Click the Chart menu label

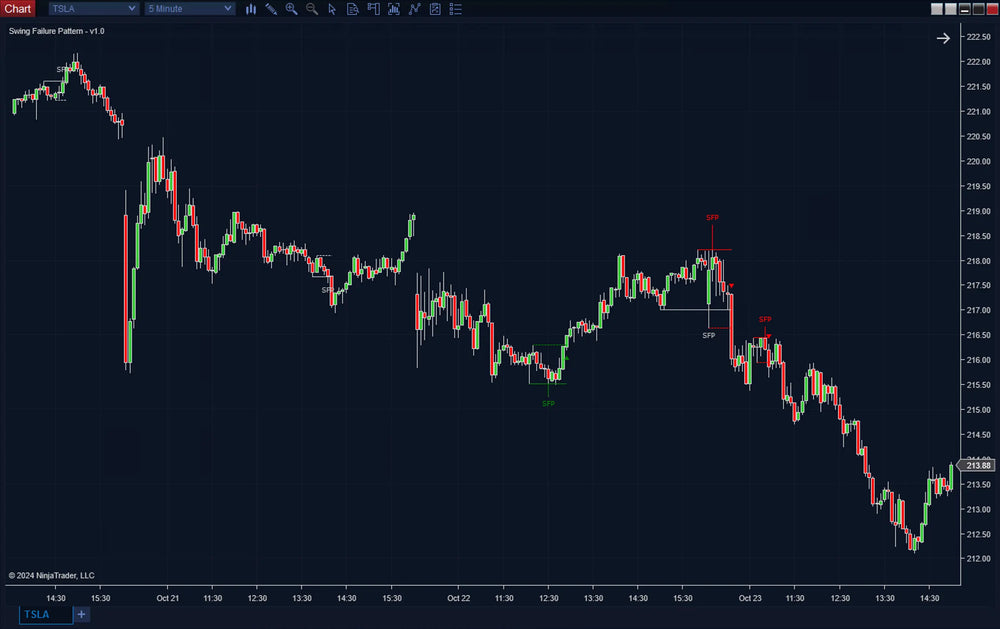tap(17, 8)
